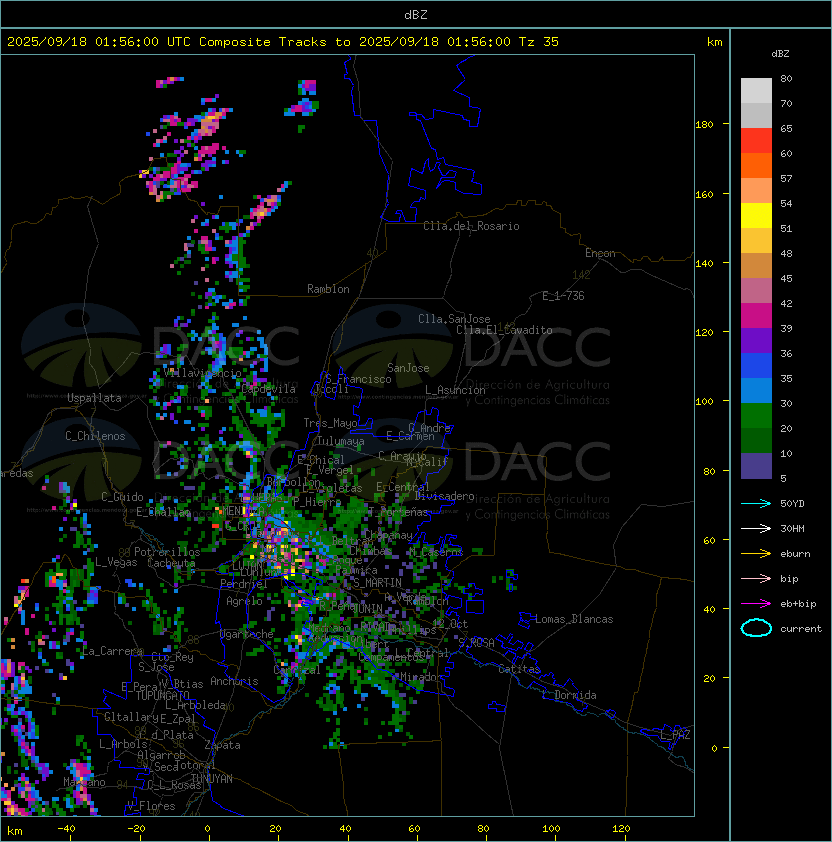Click the pink bip arrow in legend
This screenshot has width=832, height=842.
pos(756,578)
